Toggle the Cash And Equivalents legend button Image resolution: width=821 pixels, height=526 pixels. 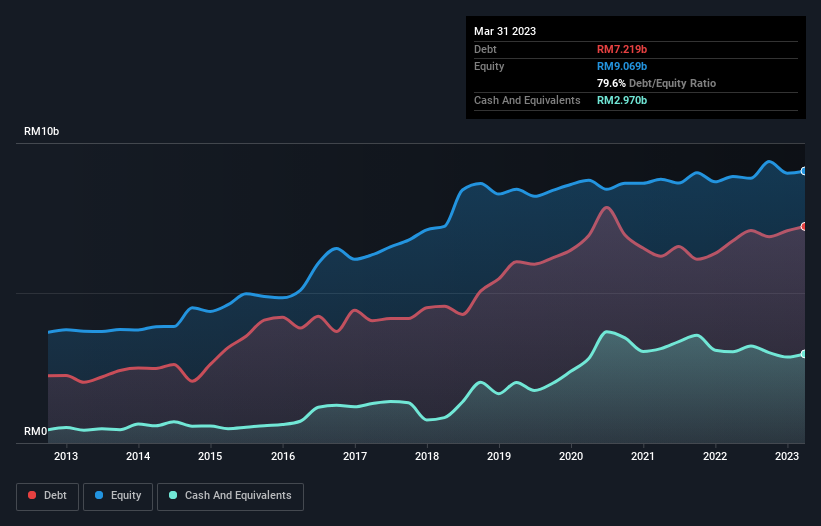(x=230, y=496)
